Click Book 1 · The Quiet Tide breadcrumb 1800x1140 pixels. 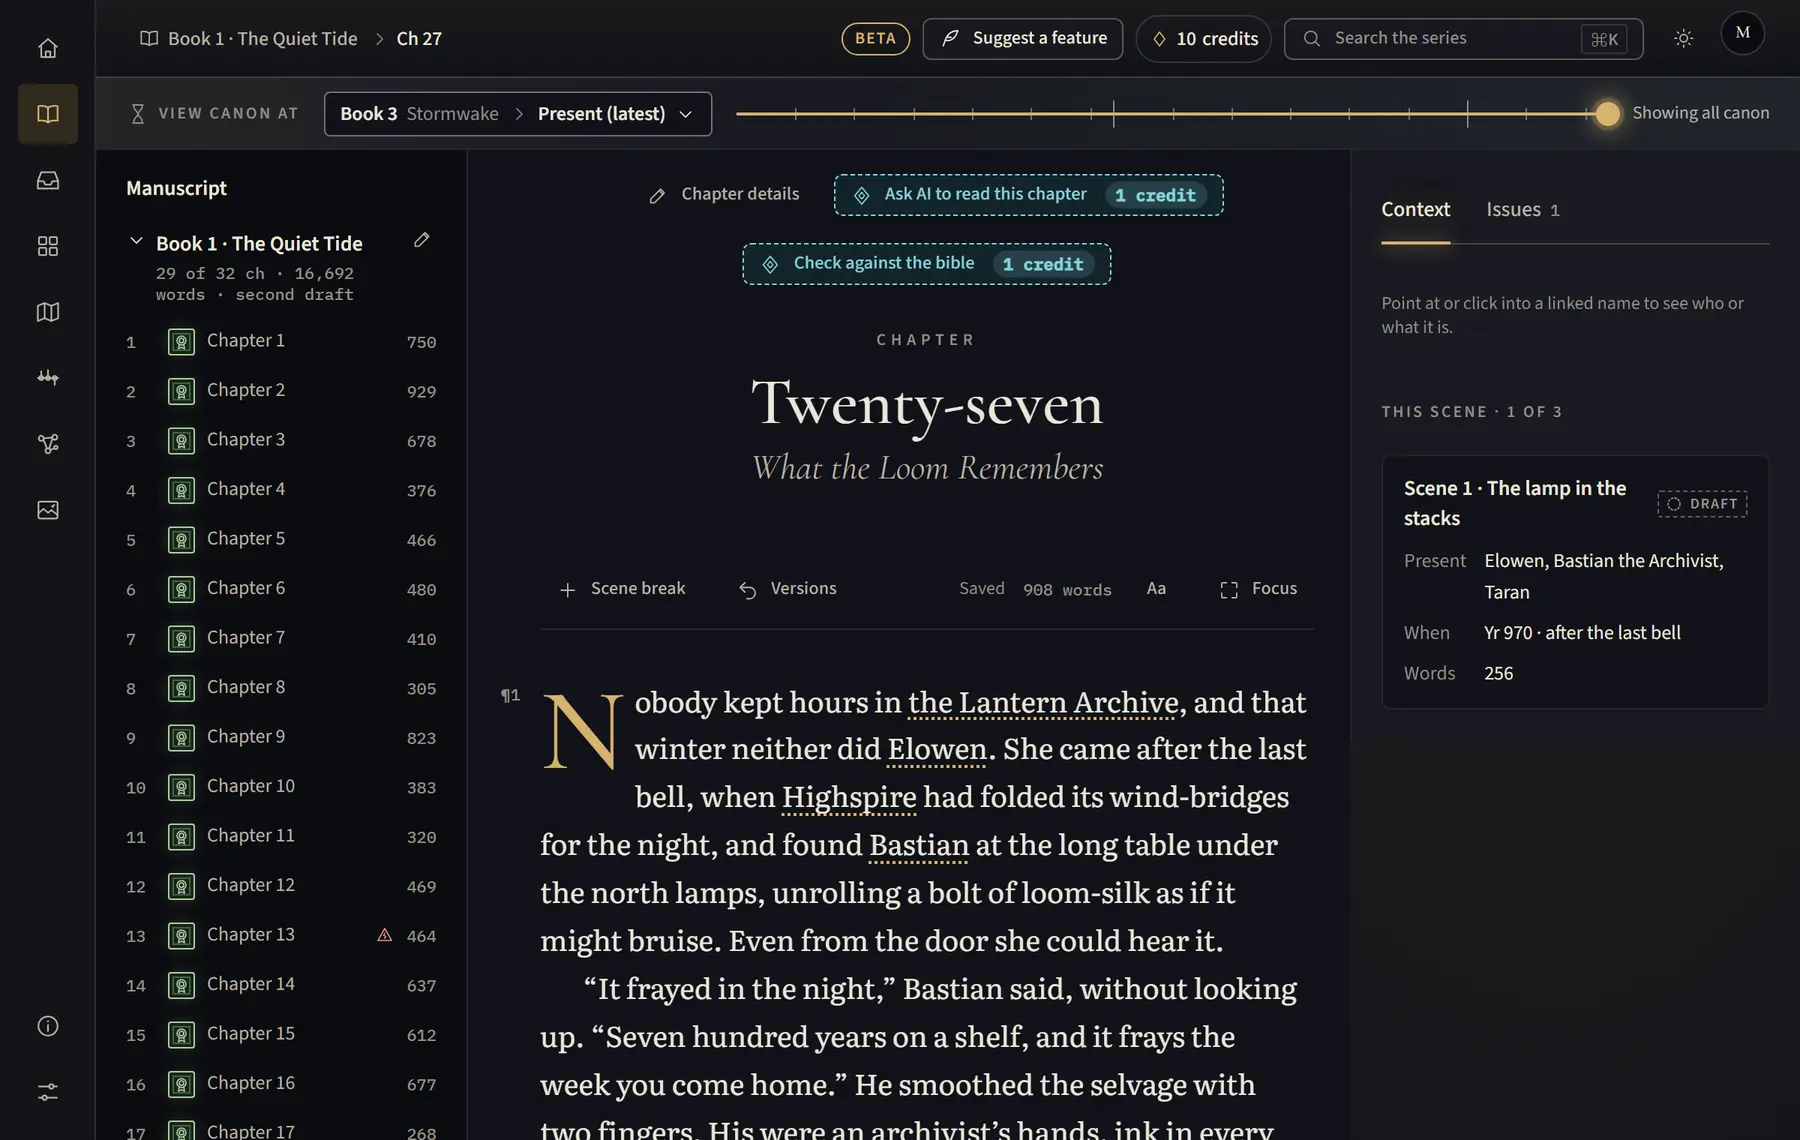(263, 38)
